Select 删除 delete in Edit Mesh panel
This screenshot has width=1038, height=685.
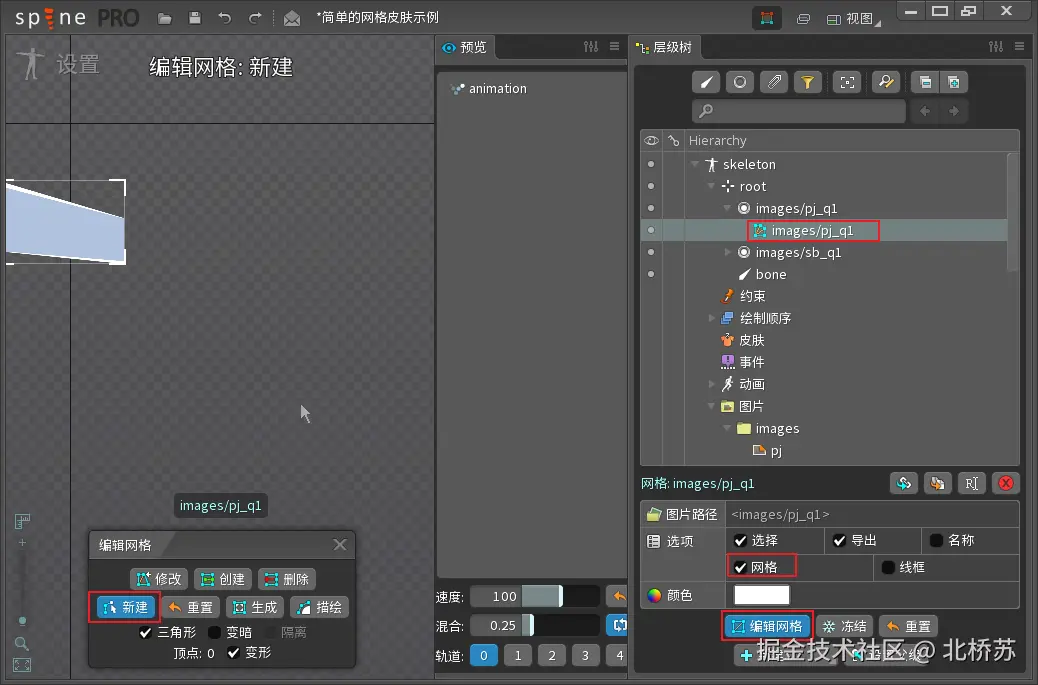tap(287, 579)
